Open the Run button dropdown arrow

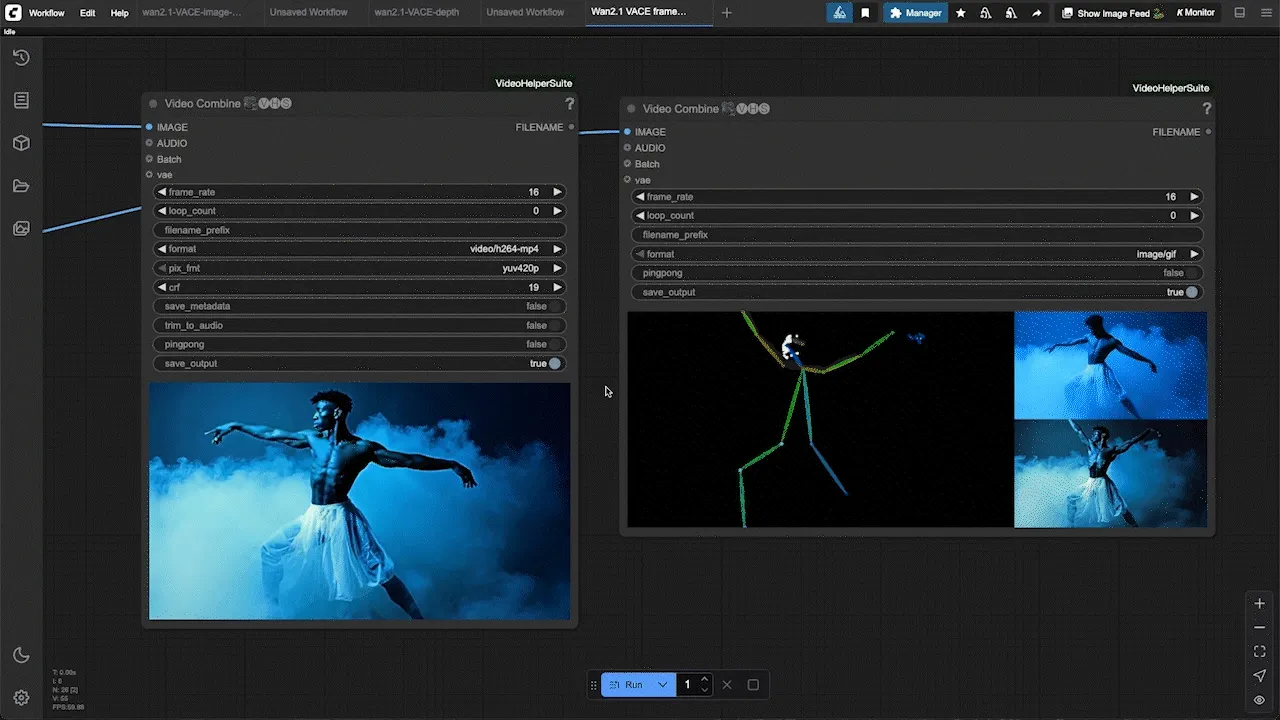click(662, 685)
